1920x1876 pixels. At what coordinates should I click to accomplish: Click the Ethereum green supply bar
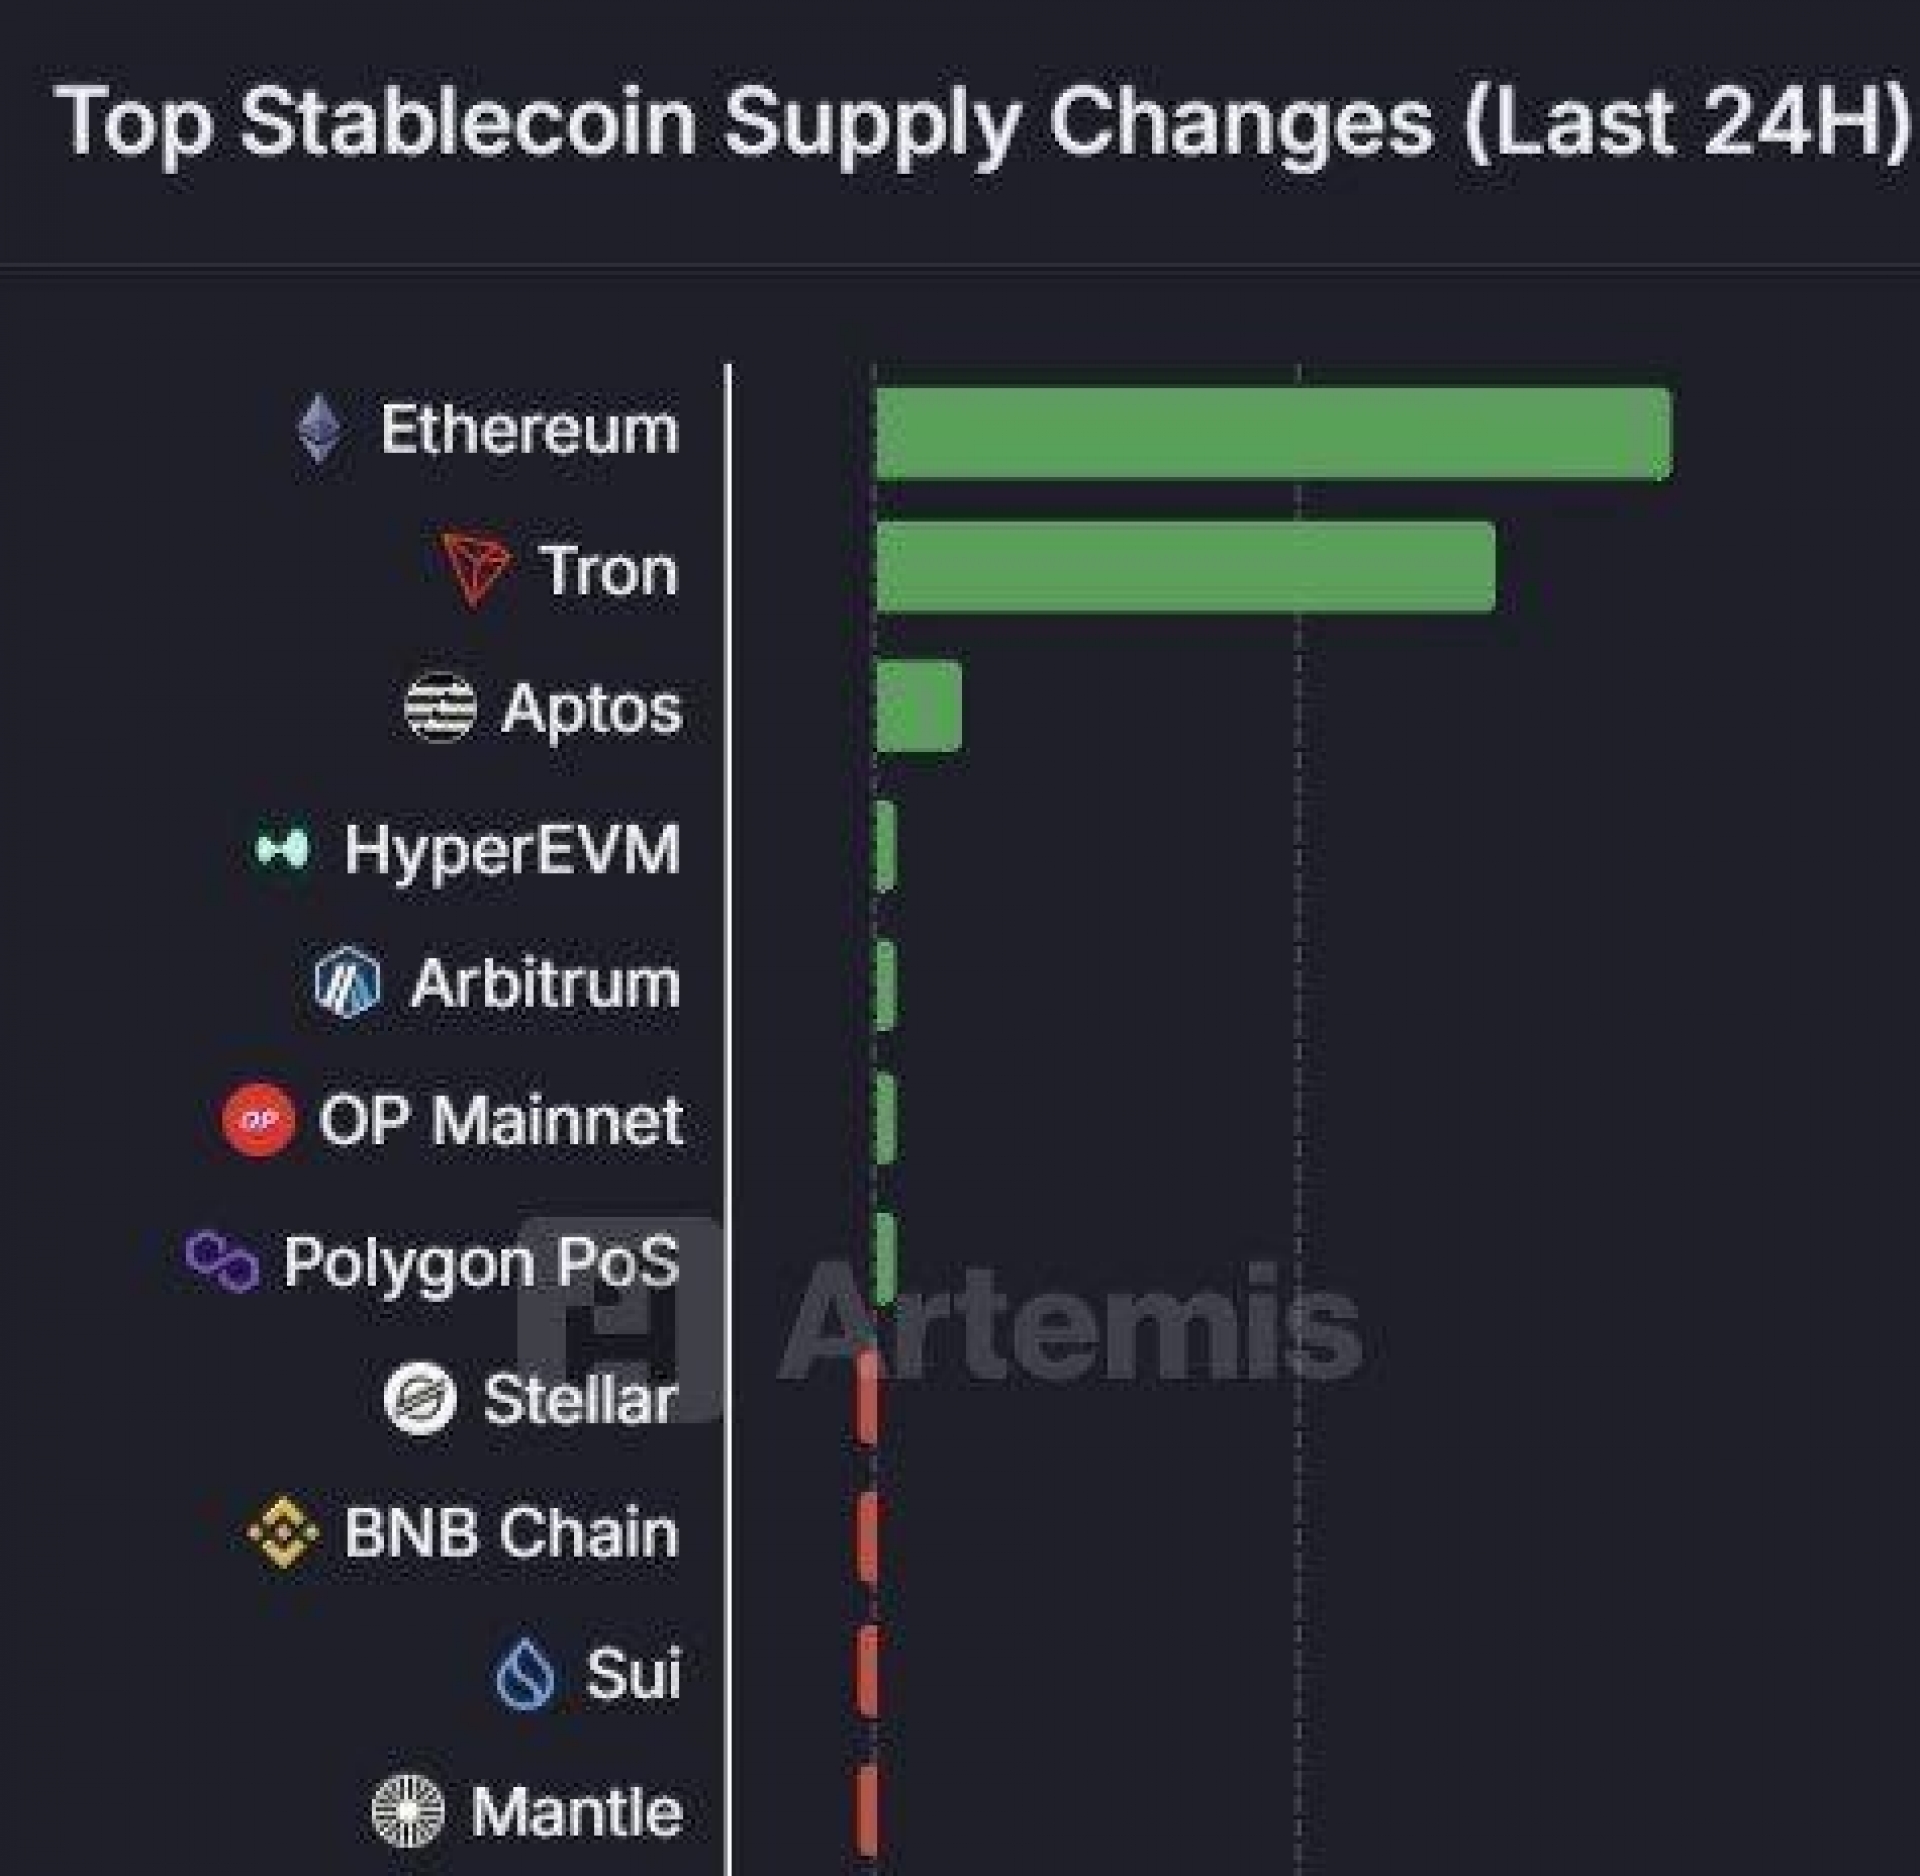(1272, 433)
